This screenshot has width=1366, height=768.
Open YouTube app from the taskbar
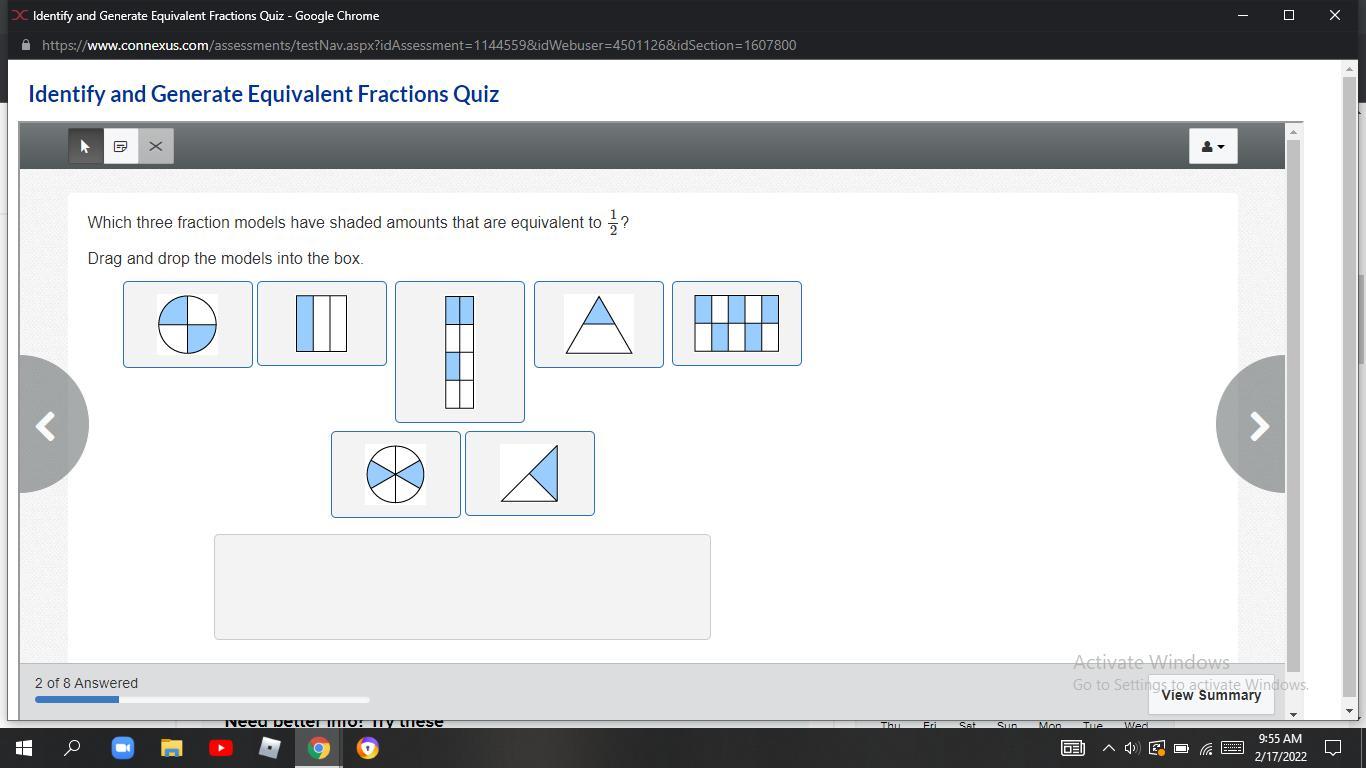(x=220, y=748)
